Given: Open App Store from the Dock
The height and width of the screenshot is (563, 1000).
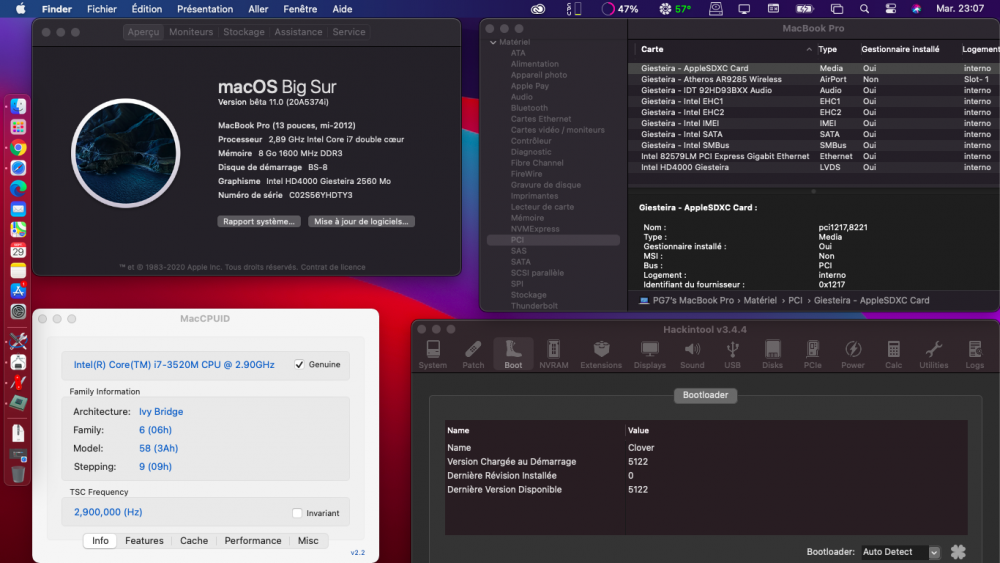Looking at the screenshot, I should [18, 290].
